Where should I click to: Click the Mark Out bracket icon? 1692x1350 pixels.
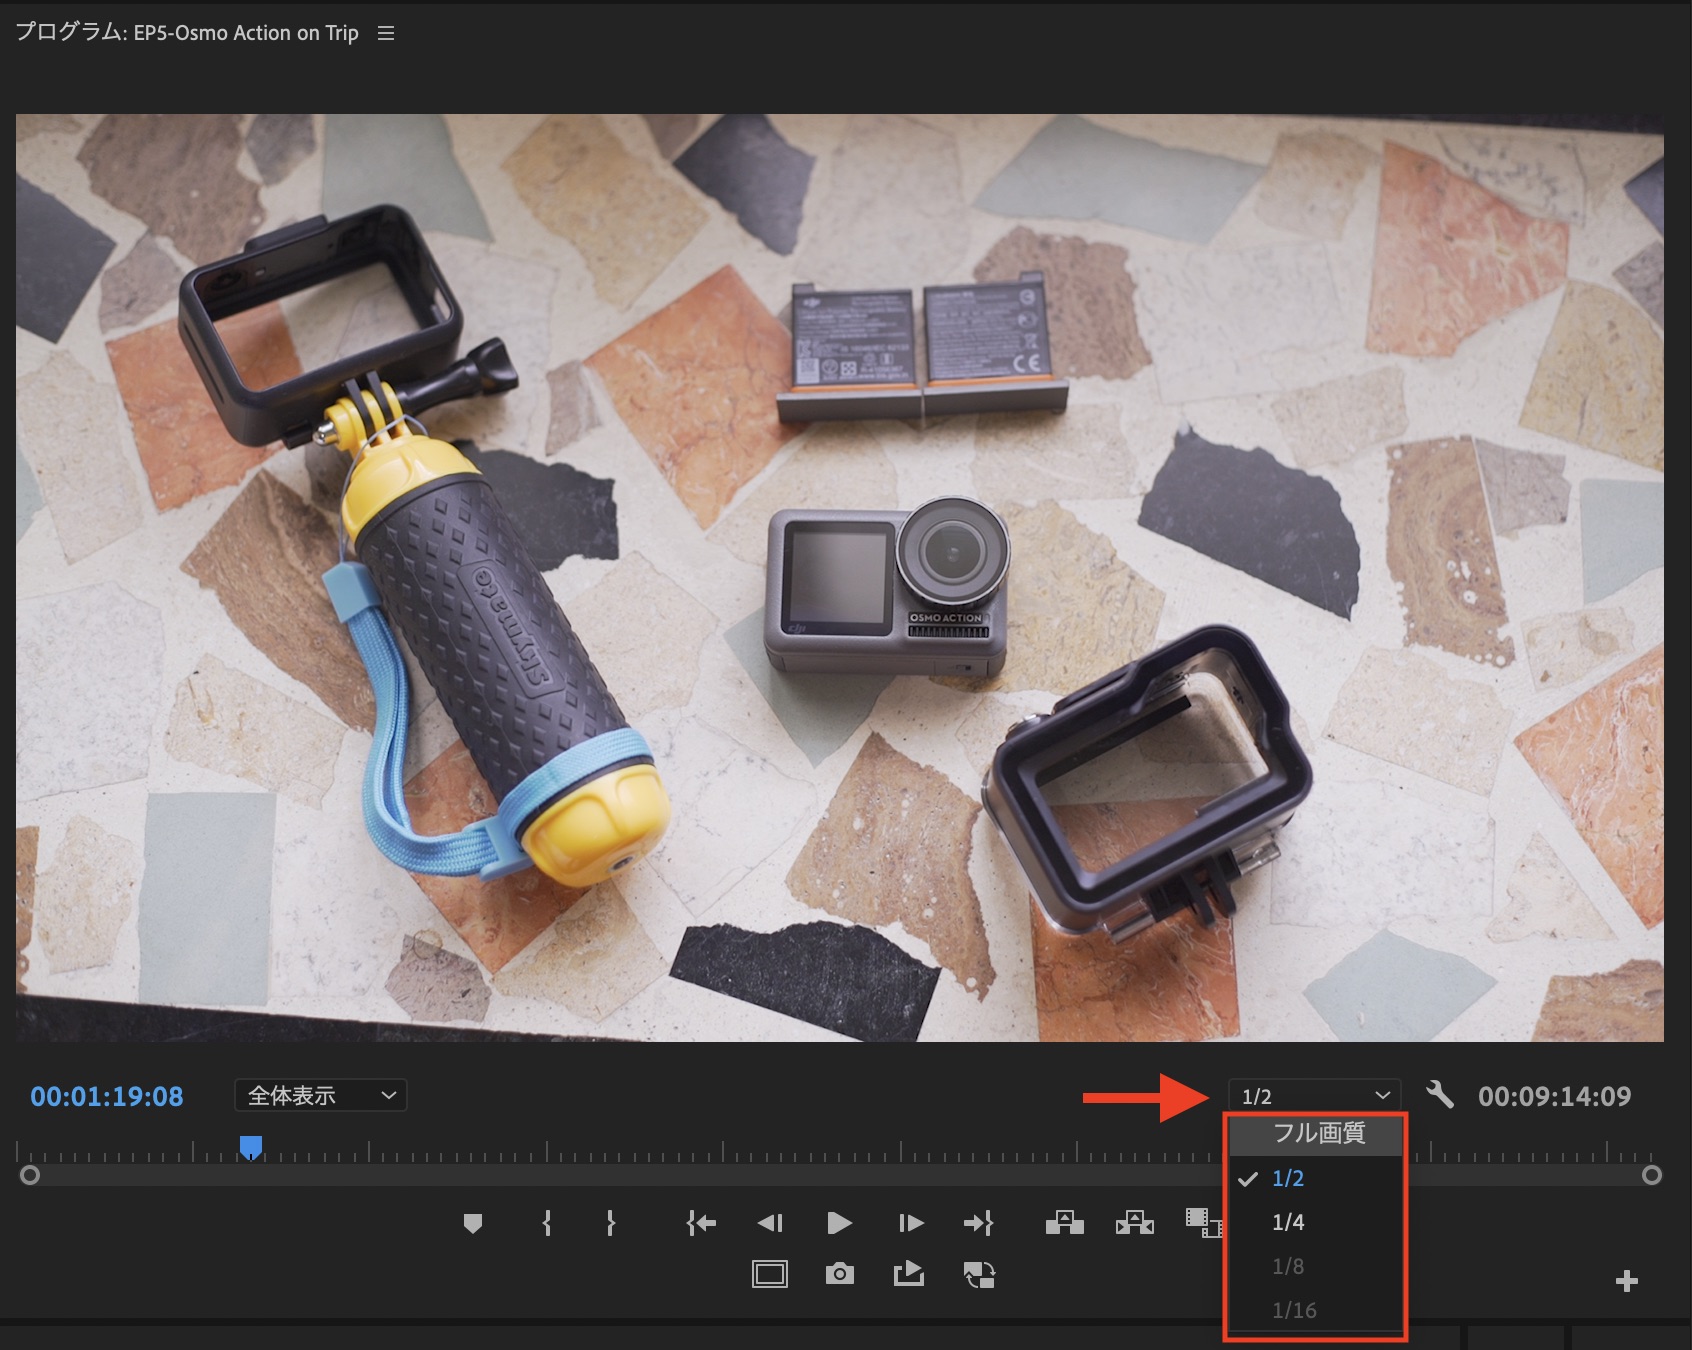(x=610, y=1223)
